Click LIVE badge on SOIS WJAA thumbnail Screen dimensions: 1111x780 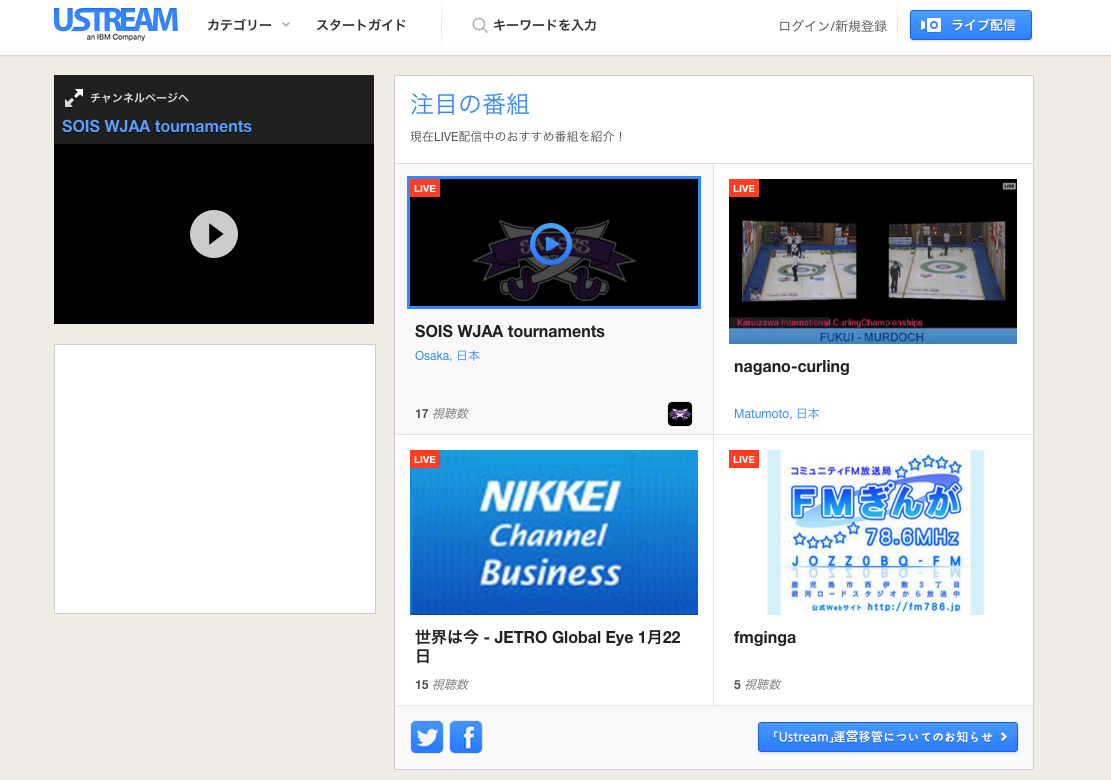[x=424, y=188]
